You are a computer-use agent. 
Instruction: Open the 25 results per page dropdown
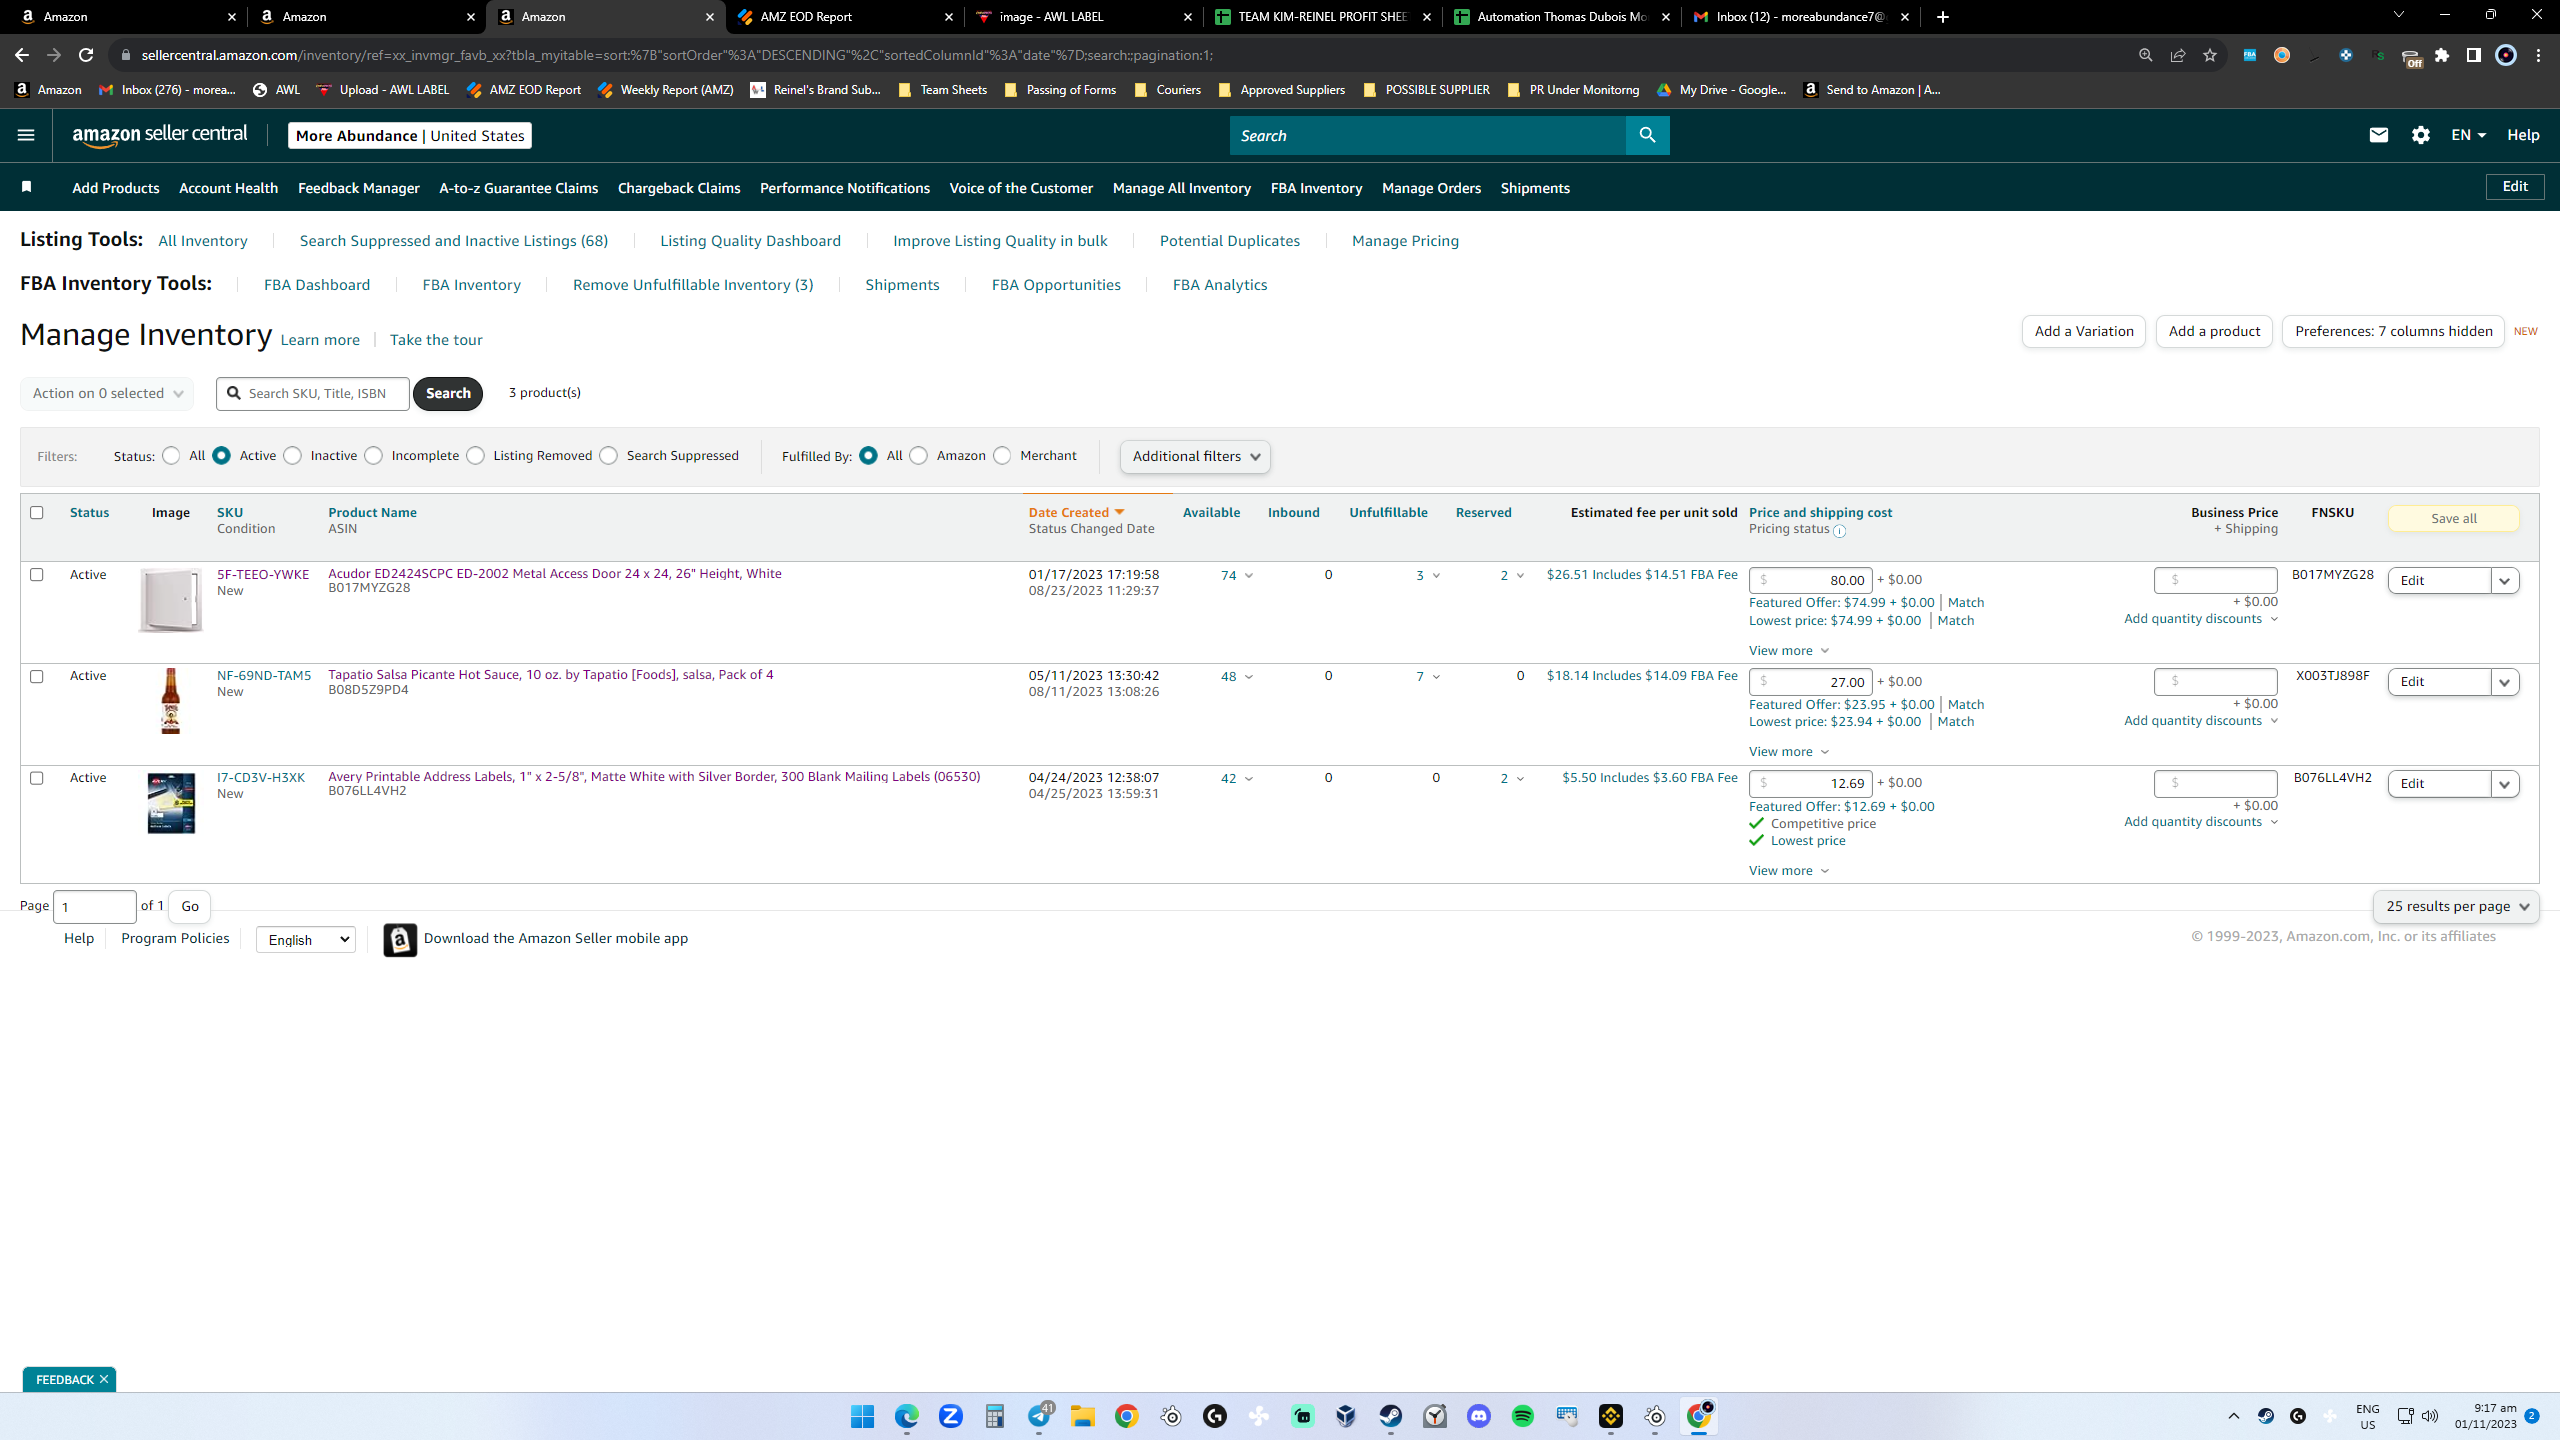point(2456,907)
